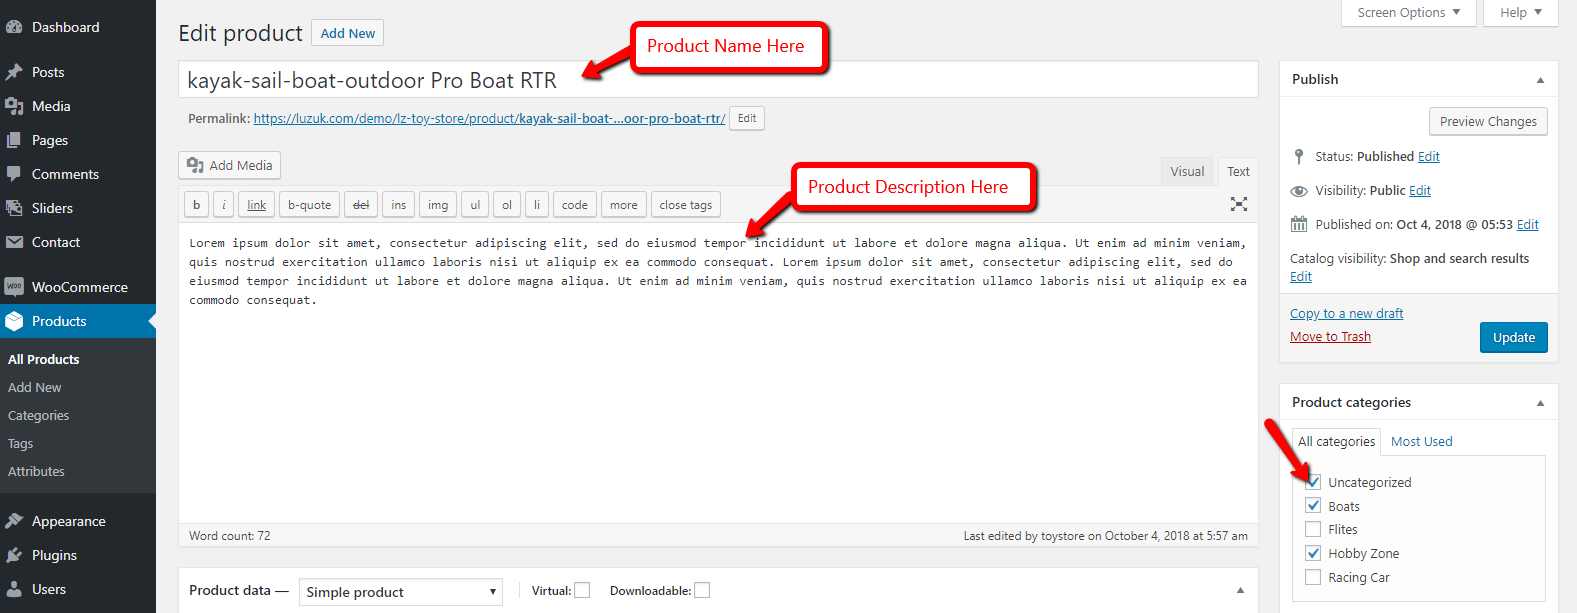The height and width of the screenshot is (613, 1577).
Task: Click the Preview Changes button
Action: 1488,121
